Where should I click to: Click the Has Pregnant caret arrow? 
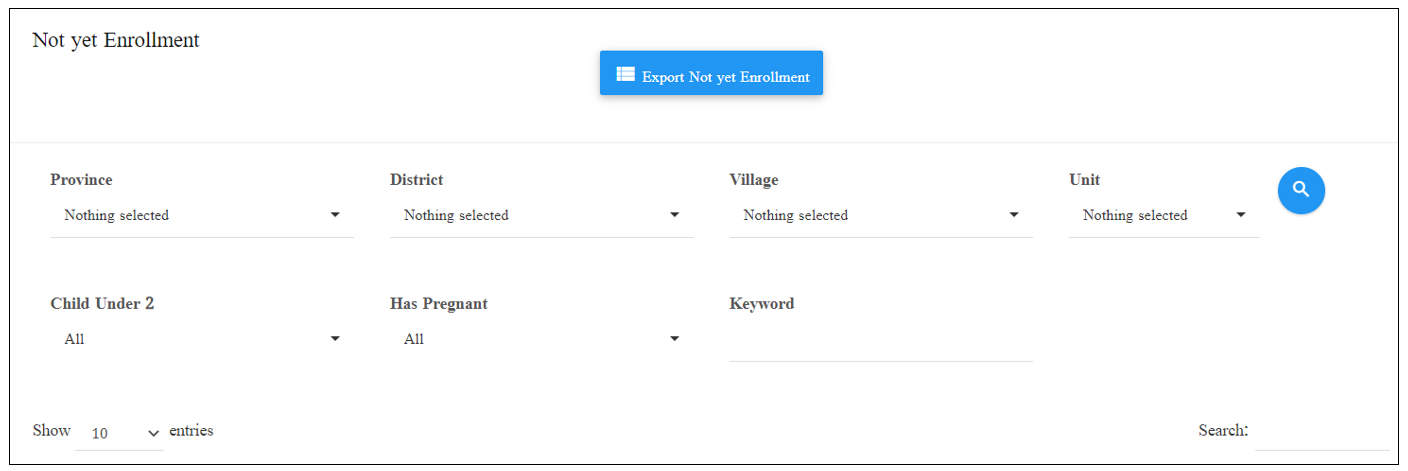[x=675, y=339]
